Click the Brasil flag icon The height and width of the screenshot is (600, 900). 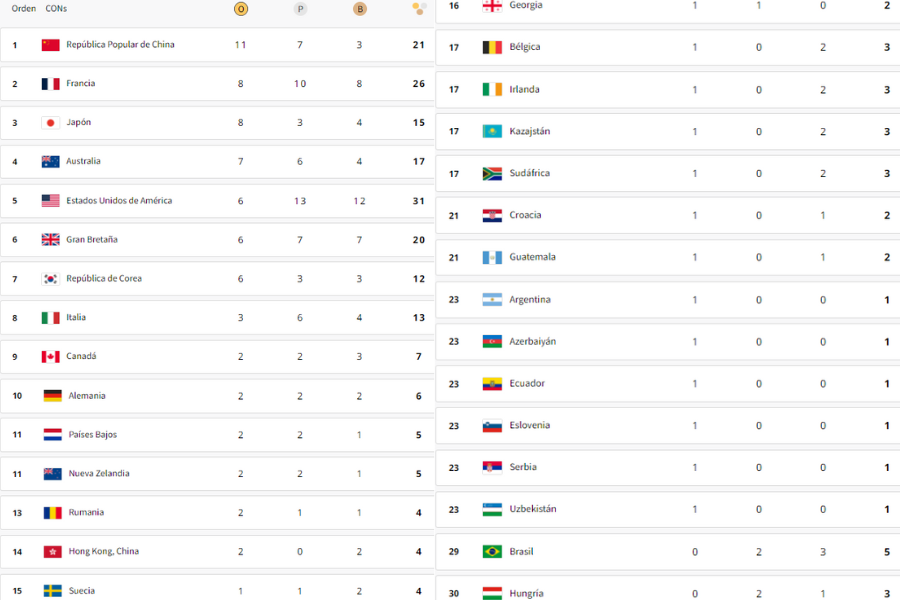click(x=492, y=552)
